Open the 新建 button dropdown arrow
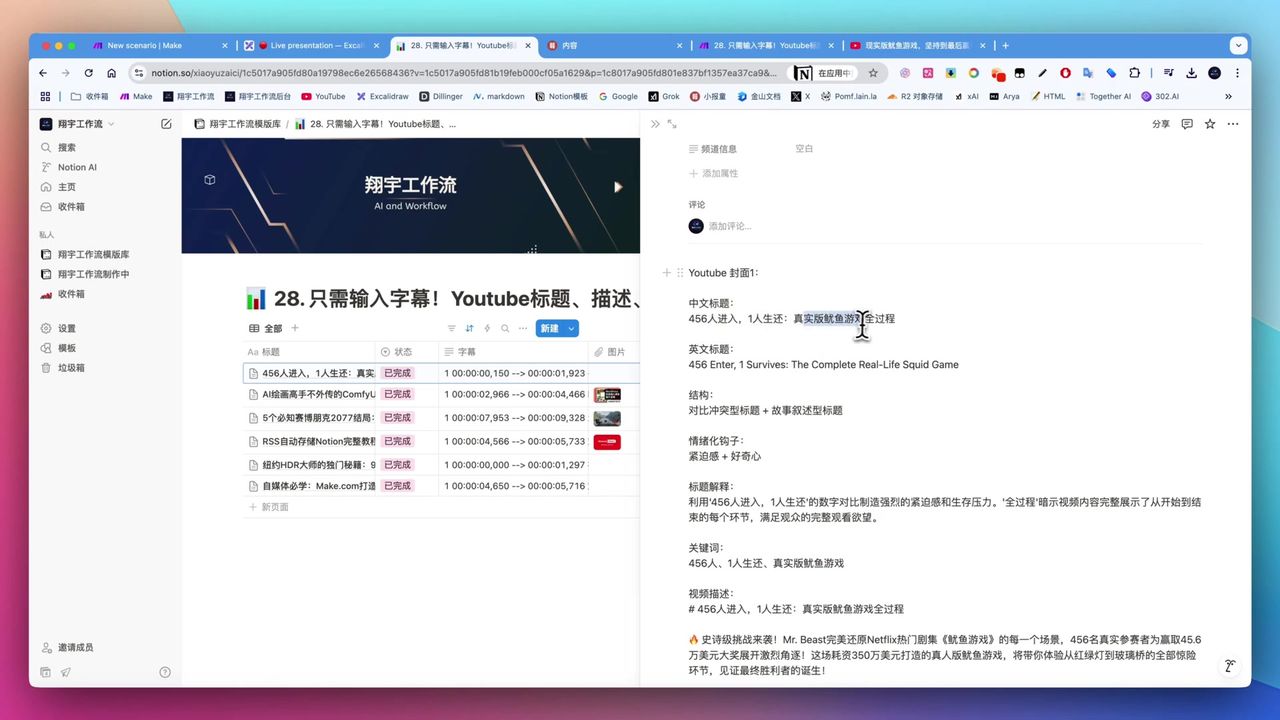This screenshot has height=720, width=1280. (571, 328)
